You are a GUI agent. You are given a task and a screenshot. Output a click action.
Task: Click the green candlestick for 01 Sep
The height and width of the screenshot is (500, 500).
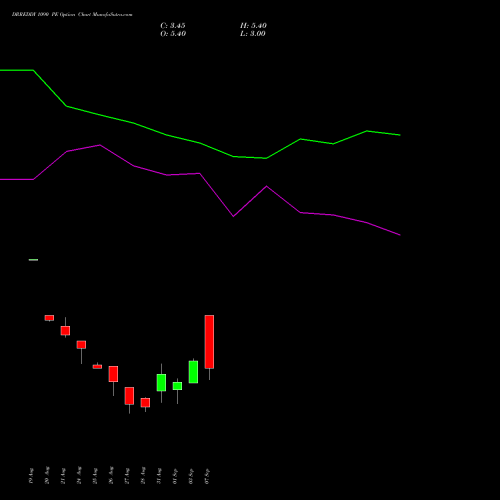[177, 386]
